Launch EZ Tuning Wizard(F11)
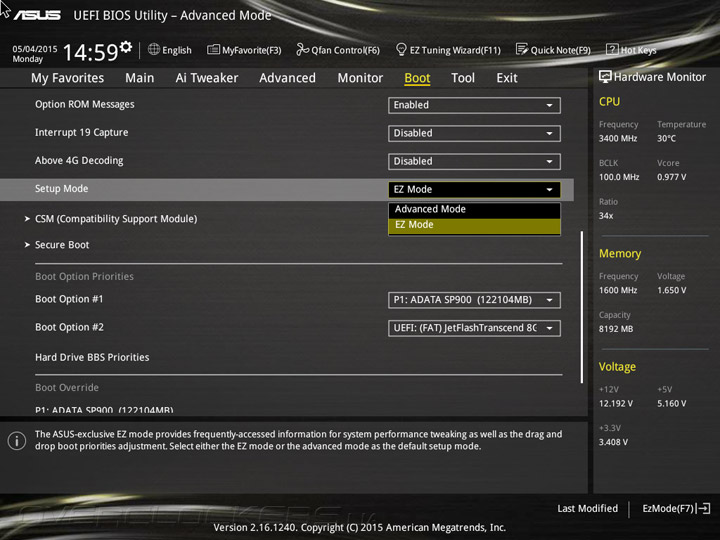The image size is (720, 540). [x=448, y=50]
